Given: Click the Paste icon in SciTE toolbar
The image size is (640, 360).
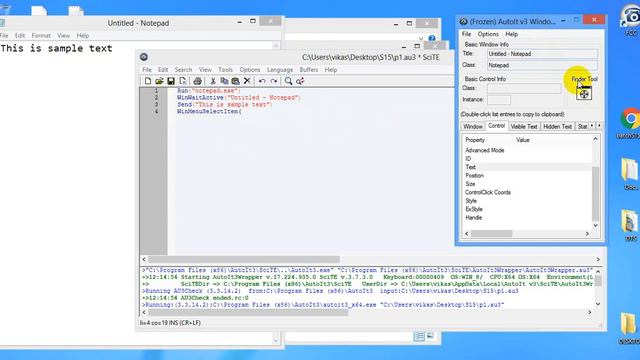Looking at the screenshot, I should pyautogui.click(x=236, y=81).
